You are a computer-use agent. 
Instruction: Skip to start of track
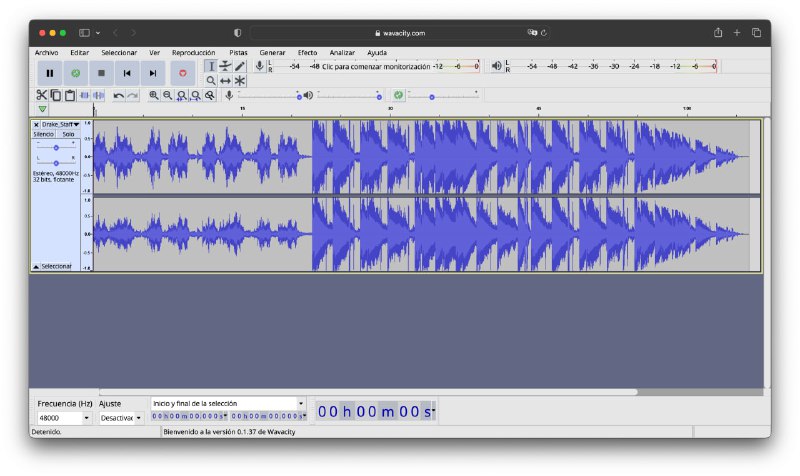[x=127, y=73]
